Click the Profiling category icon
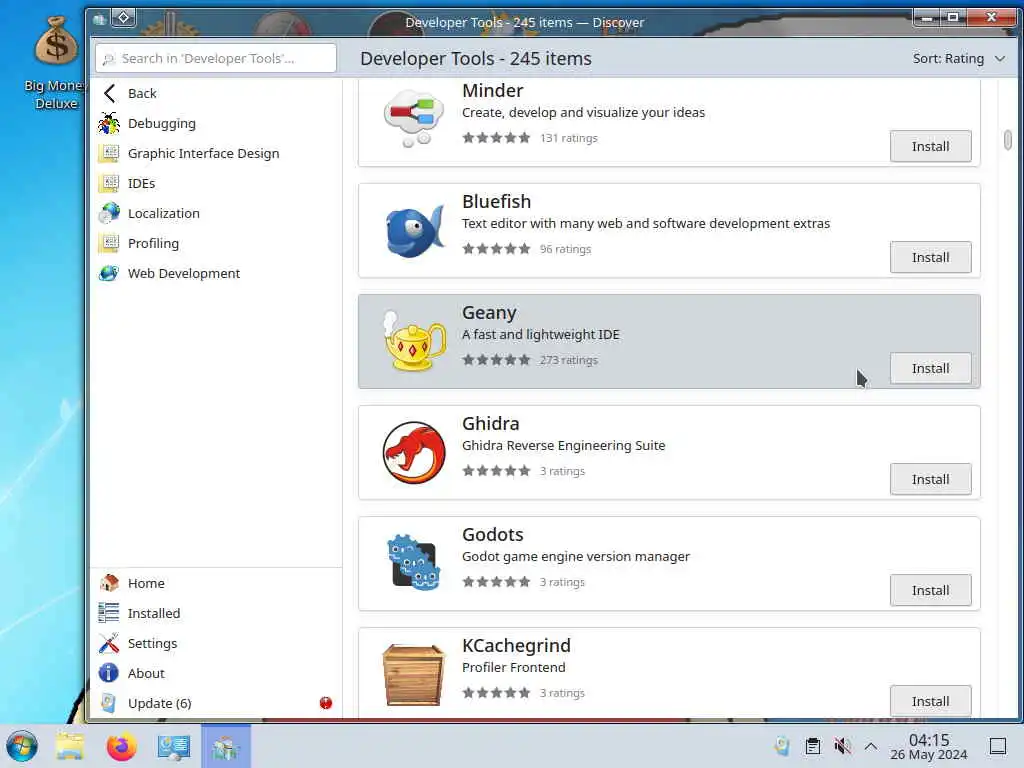 [x=109, y=244]
